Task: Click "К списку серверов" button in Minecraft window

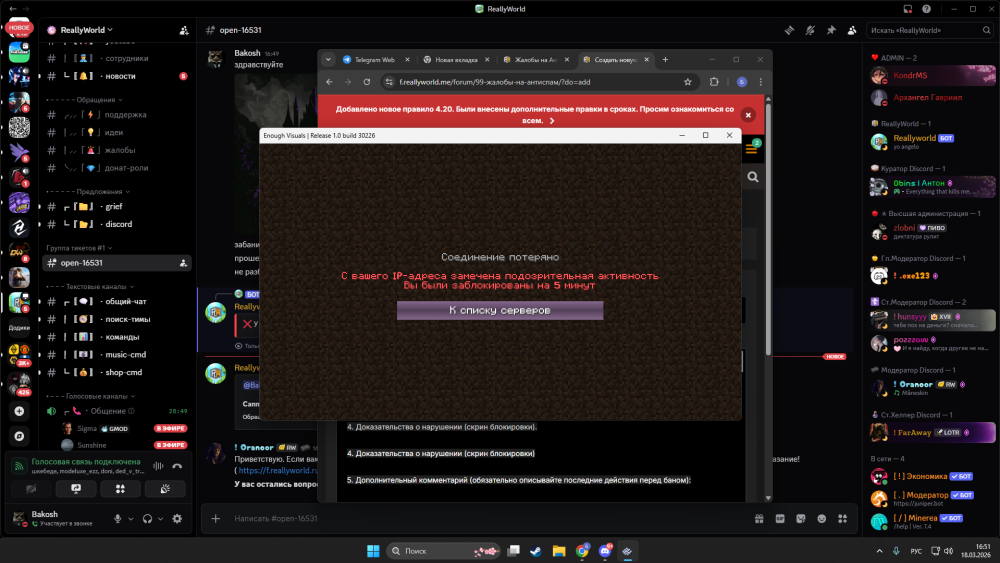Action: point(500,311)
